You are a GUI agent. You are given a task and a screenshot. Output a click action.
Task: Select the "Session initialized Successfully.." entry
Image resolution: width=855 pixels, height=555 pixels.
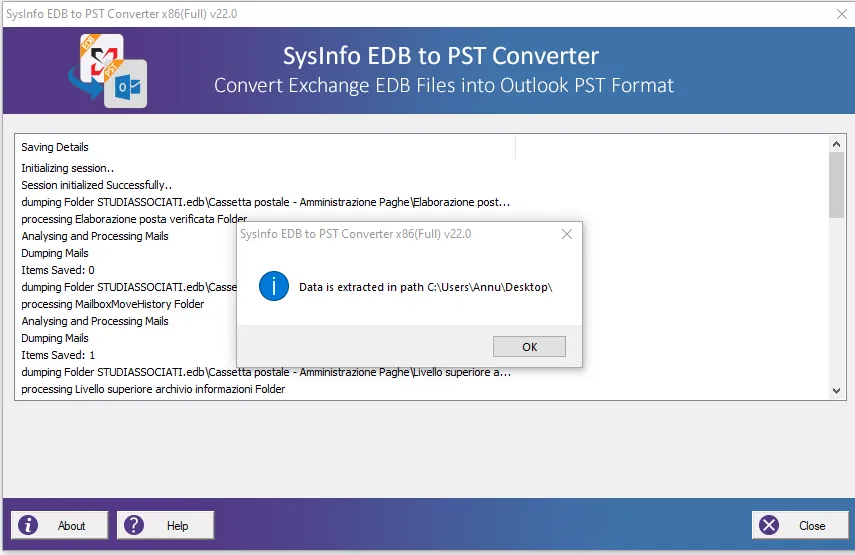[x=97, y=185]
